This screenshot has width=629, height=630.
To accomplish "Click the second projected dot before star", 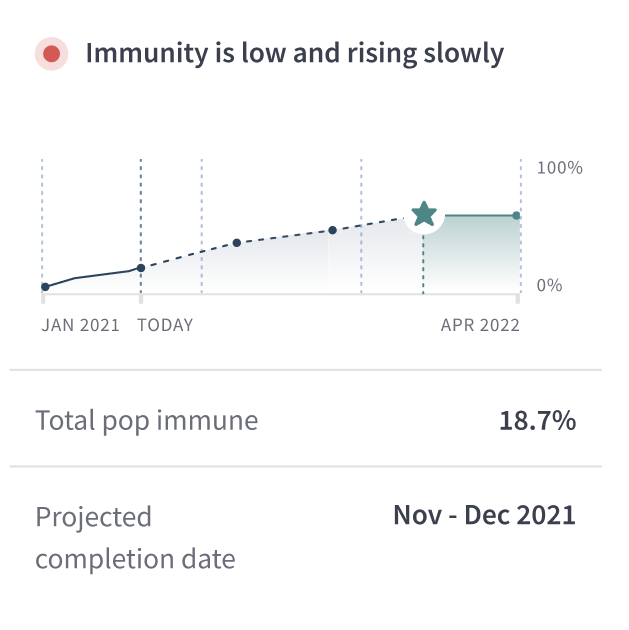I will click(333, 230).
